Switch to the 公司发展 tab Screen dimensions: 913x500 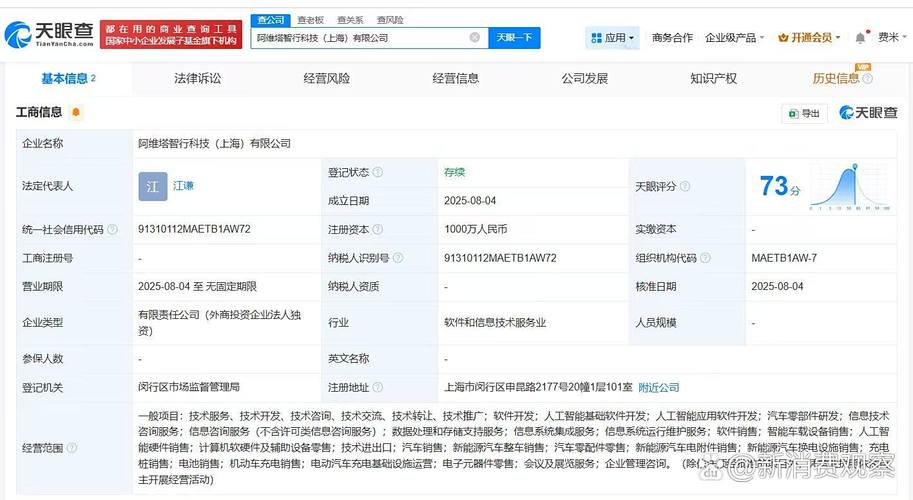tap(585, 79)
